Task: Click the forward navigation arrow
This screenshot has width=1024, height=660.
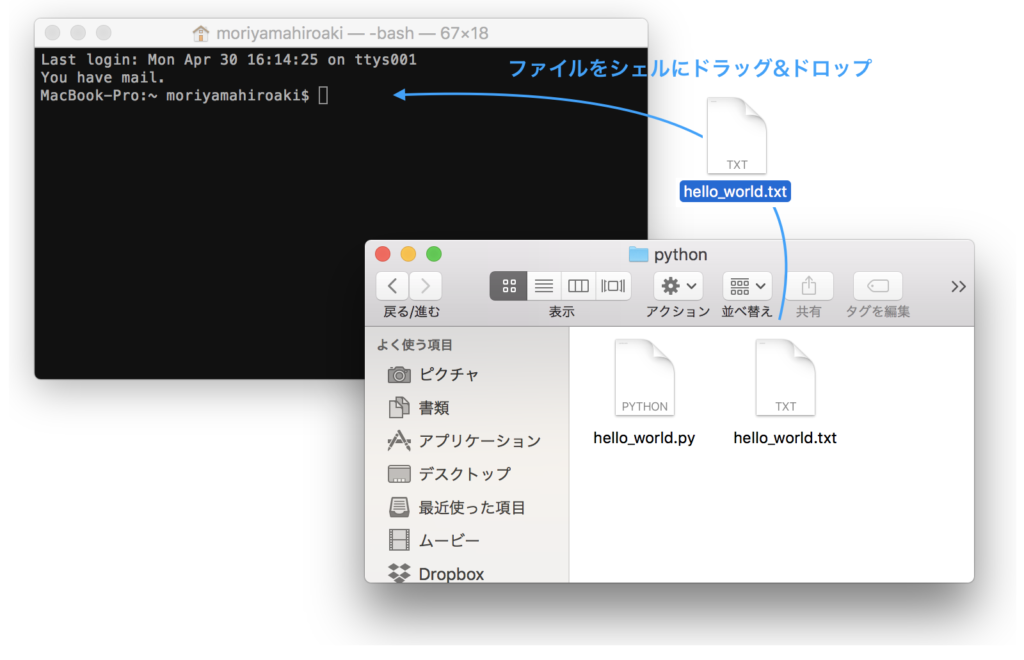Action: pos(425,285)
